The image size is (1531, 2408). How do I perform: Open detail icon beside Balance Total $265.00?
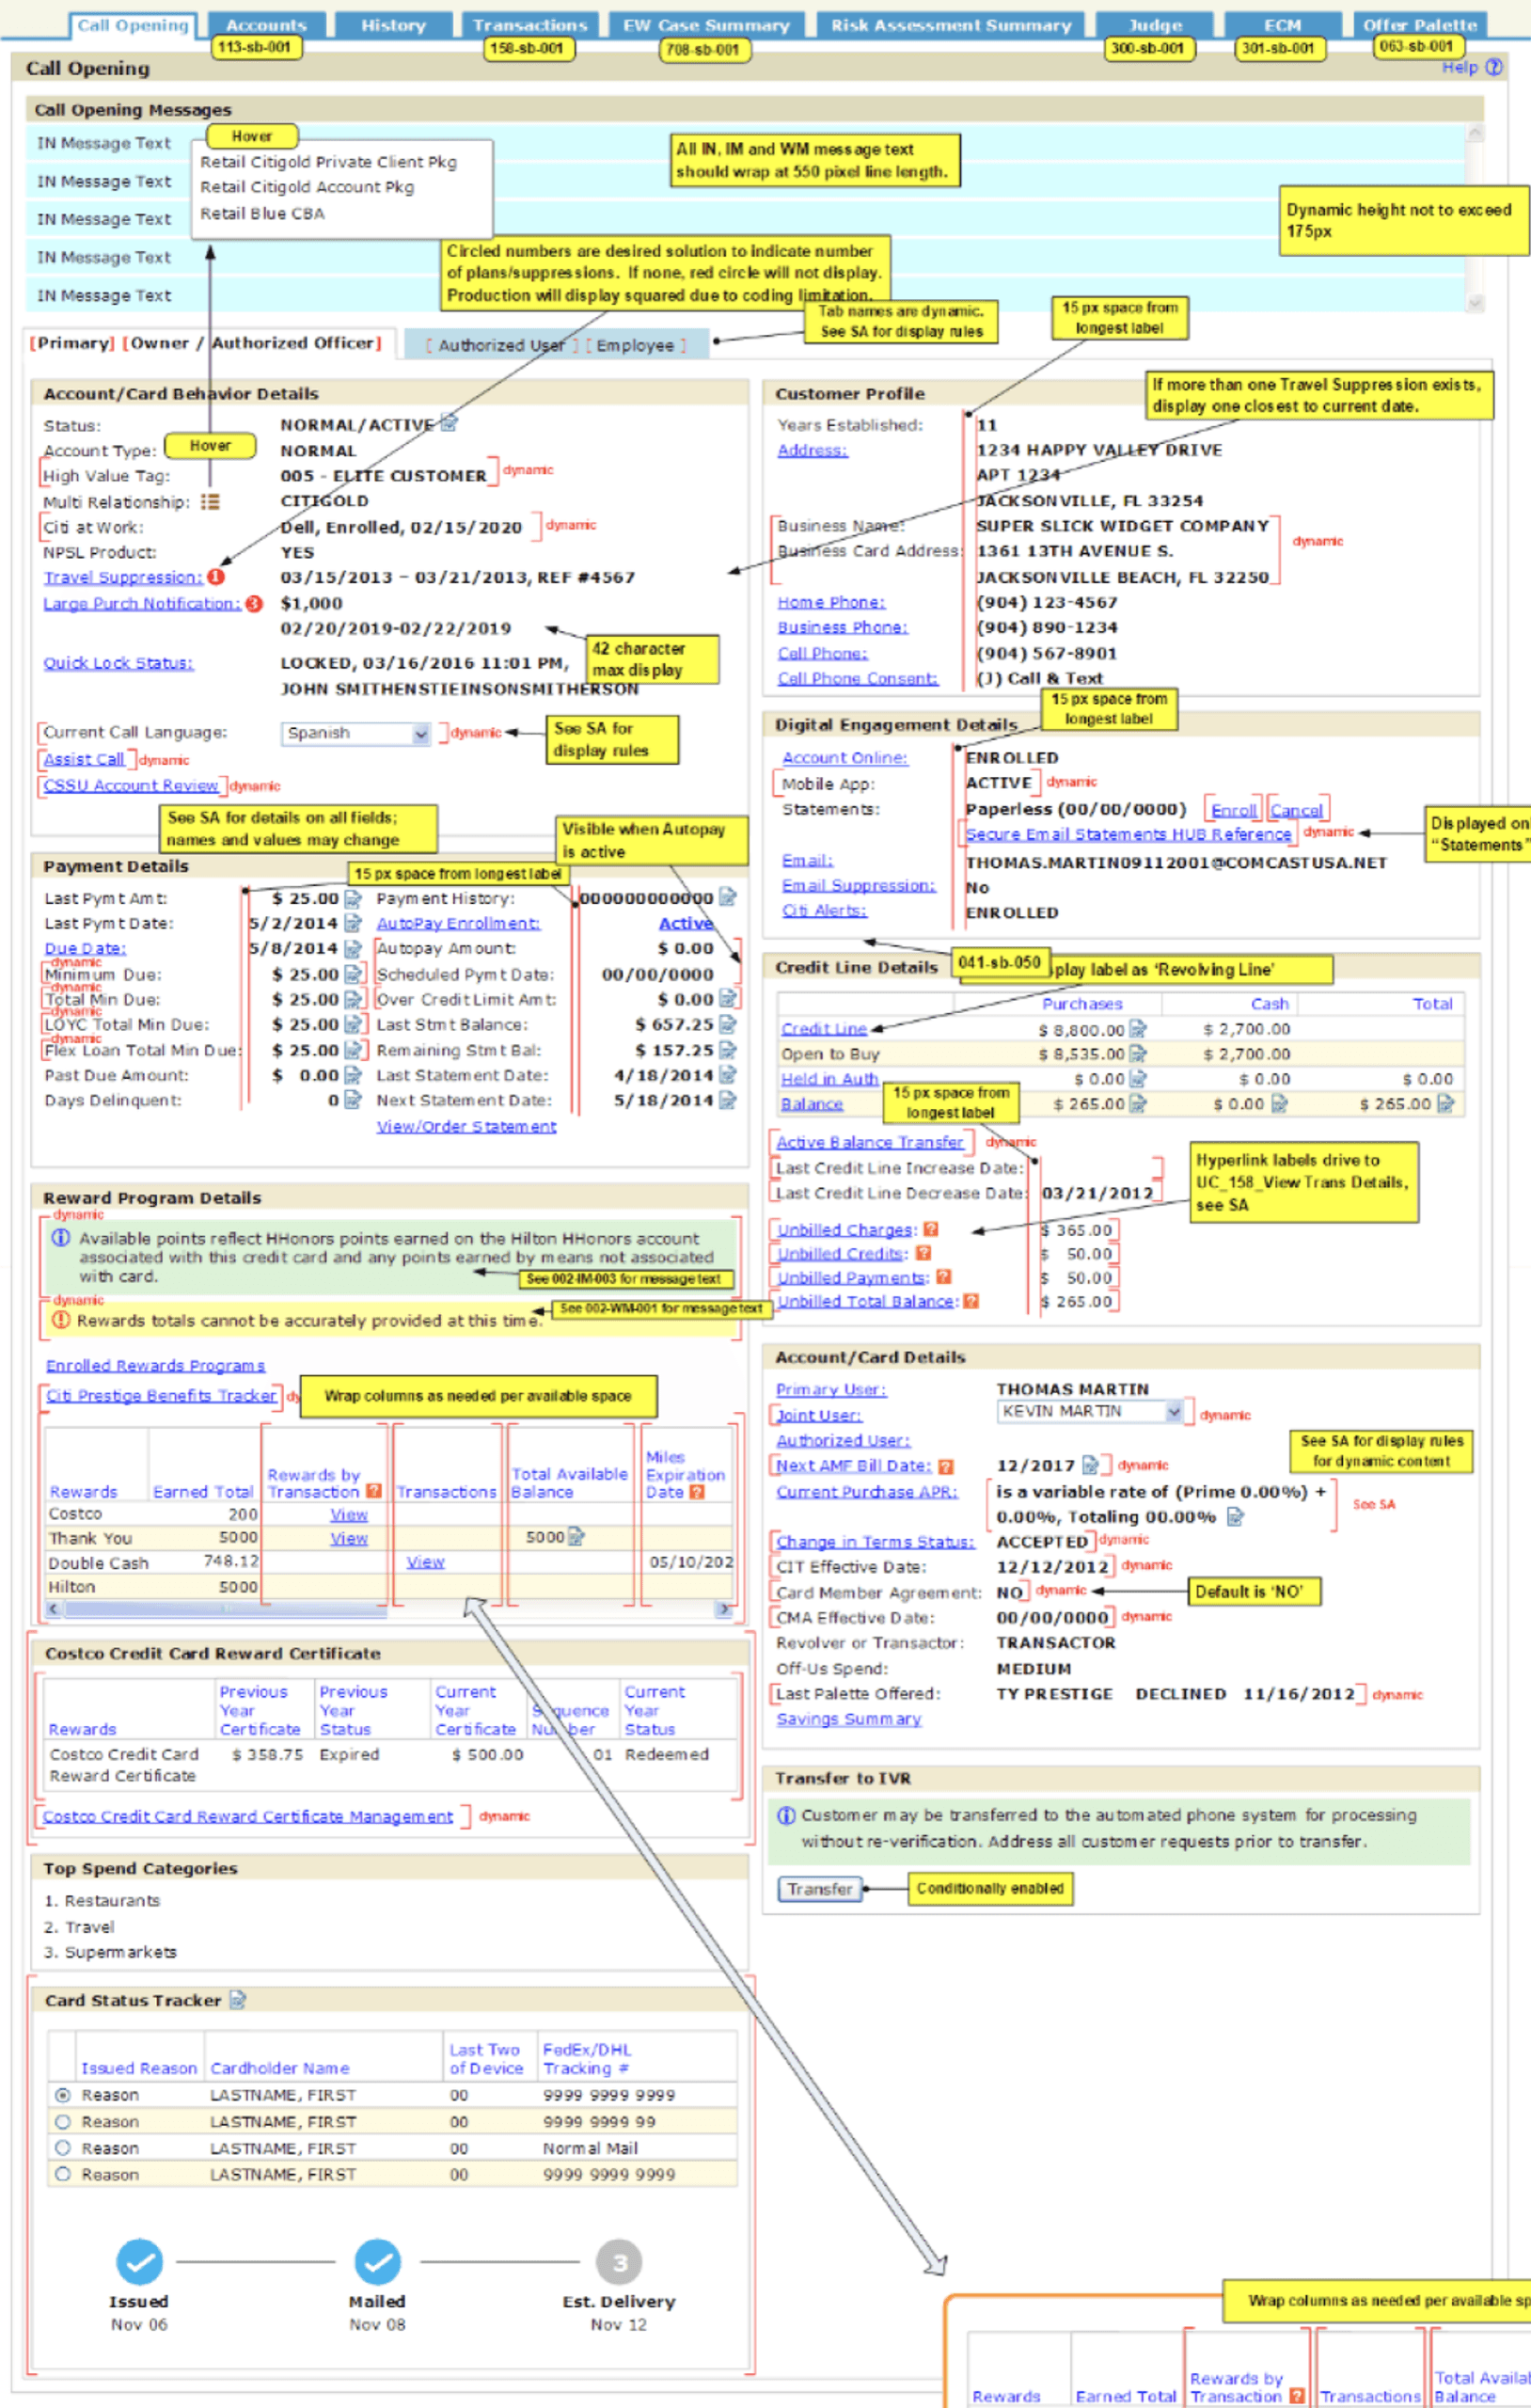(x=1446, y=1104)
